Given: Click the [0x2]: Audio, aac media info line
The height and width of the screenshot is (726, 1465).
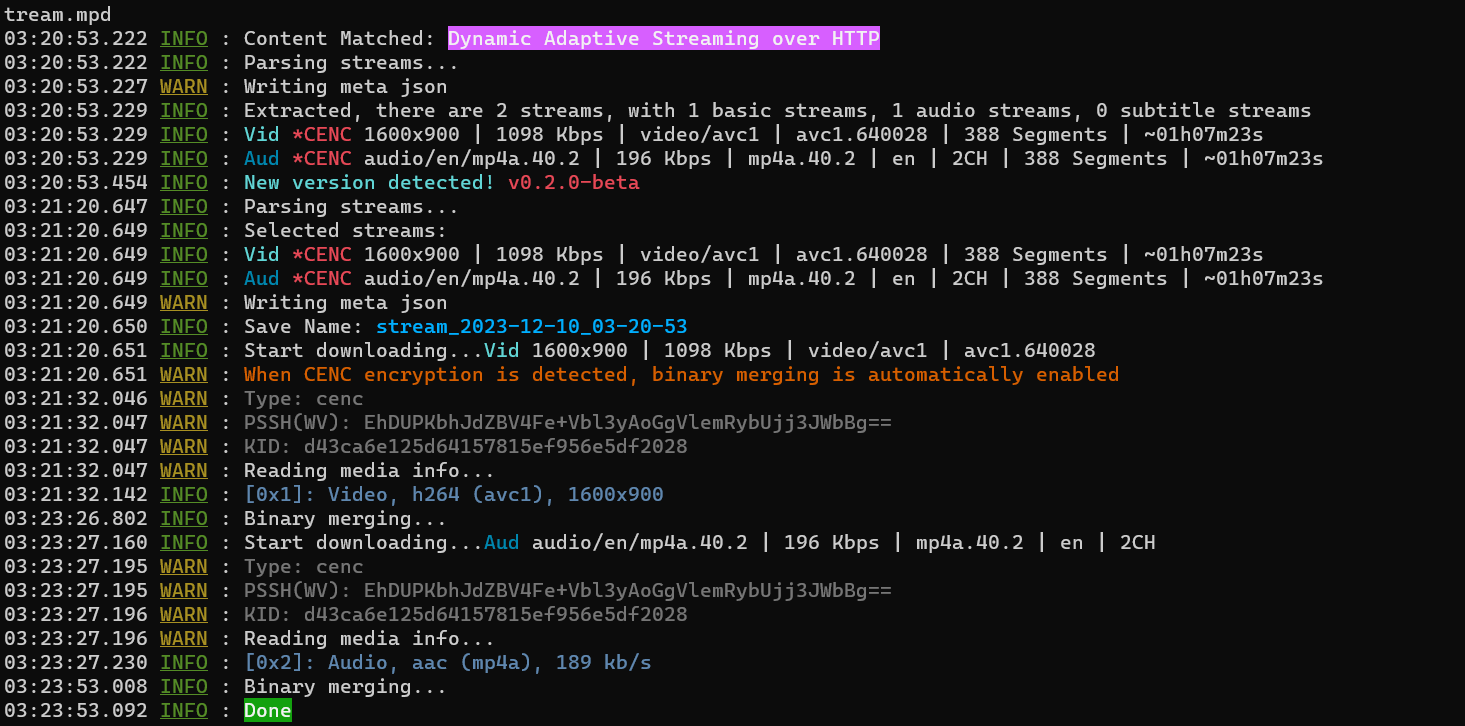Looking at the screenshot, I should (447, 663).
